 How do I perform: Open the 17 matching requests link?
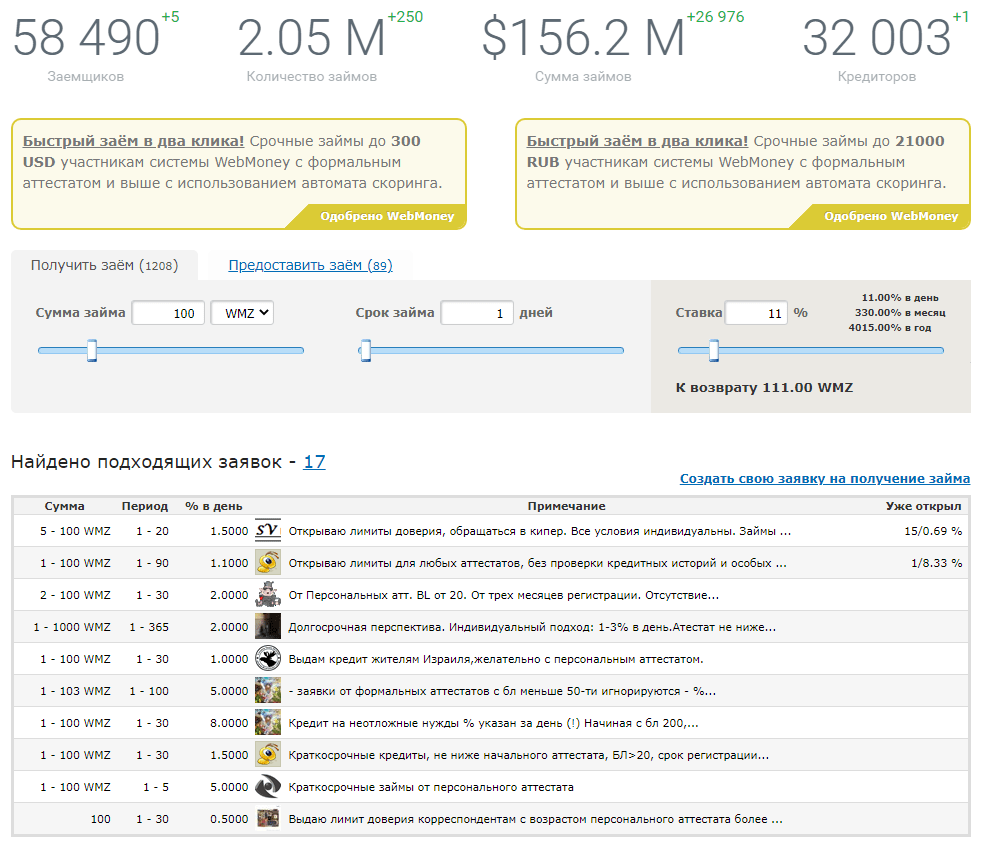[x=314, y=461]
